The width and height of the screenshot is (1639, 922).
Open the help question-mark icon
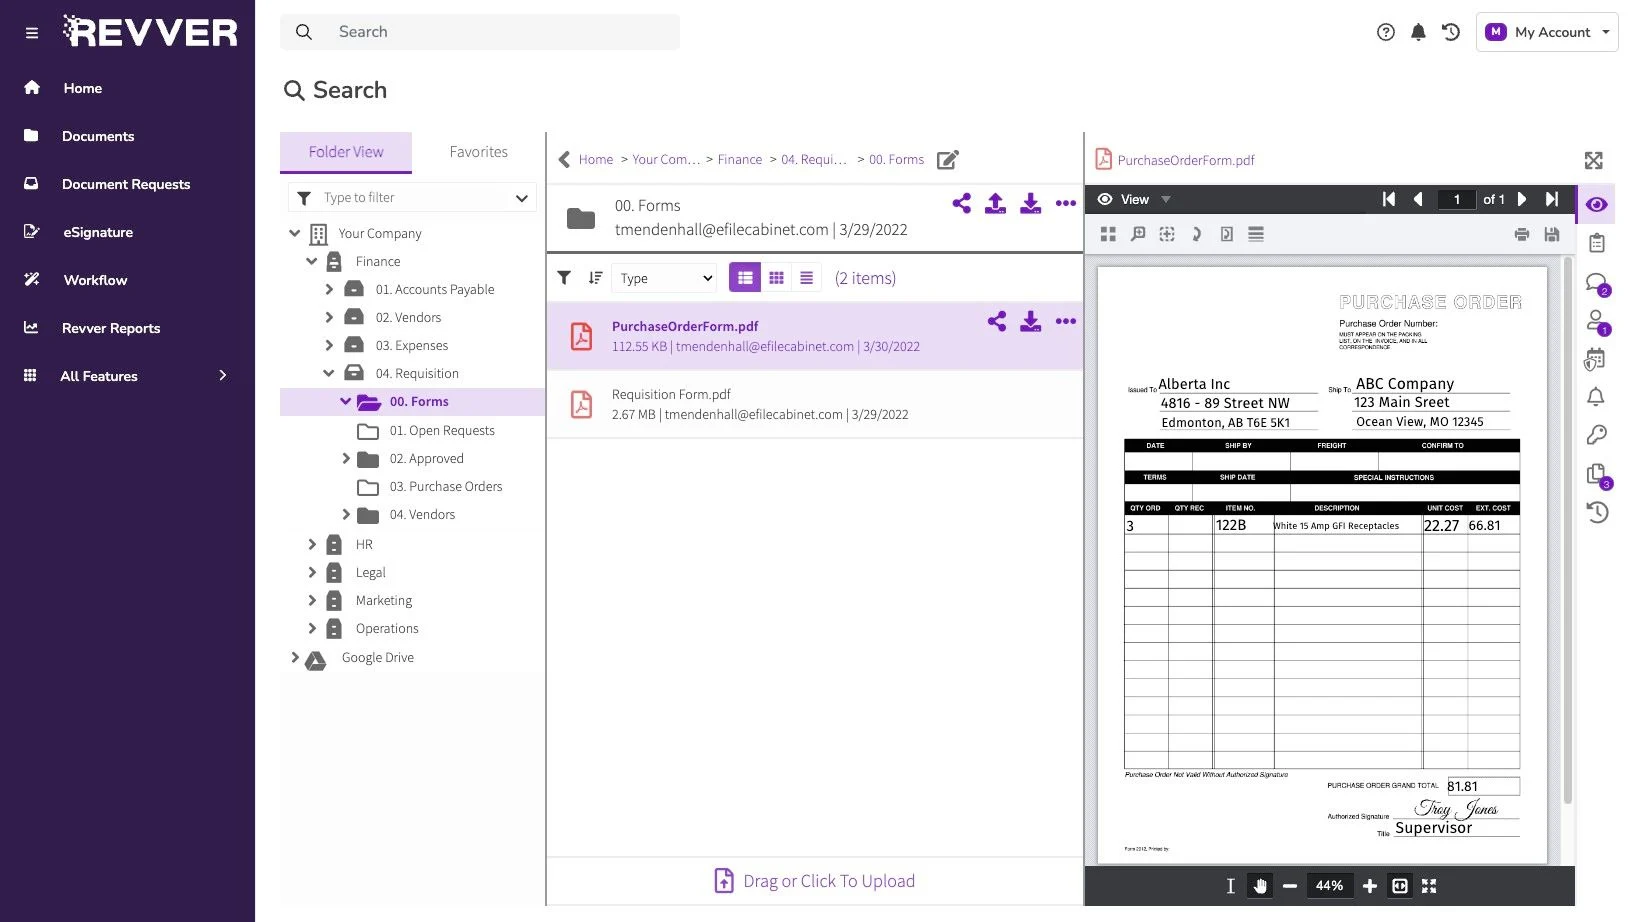click(1385, 32)
